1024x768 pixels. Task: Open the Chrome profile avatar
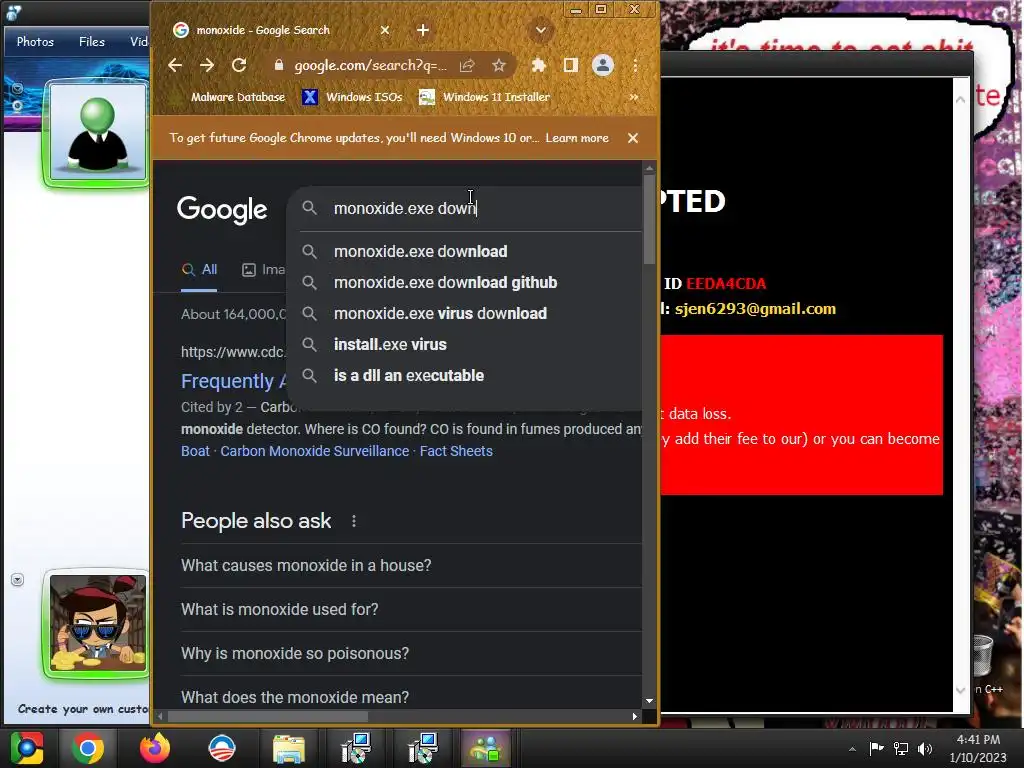[603, 65]
